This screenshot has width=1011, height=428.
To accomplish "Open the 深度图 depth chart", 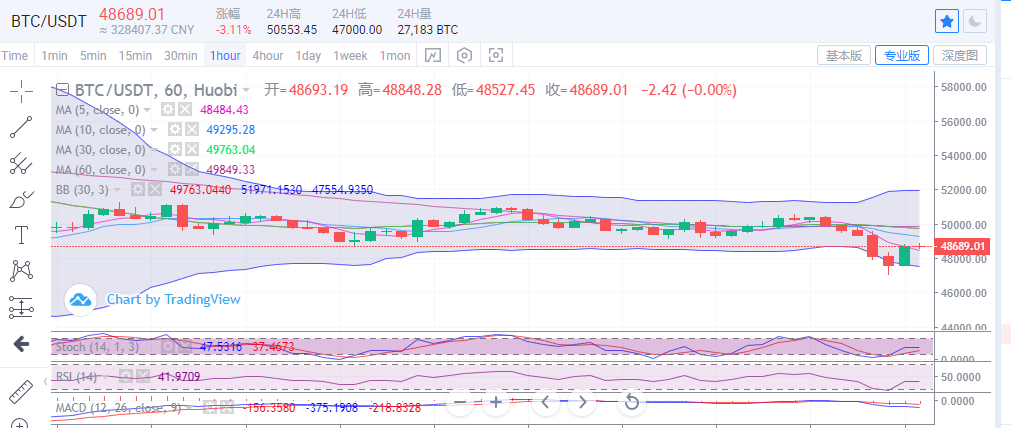I will coord(959,56).
